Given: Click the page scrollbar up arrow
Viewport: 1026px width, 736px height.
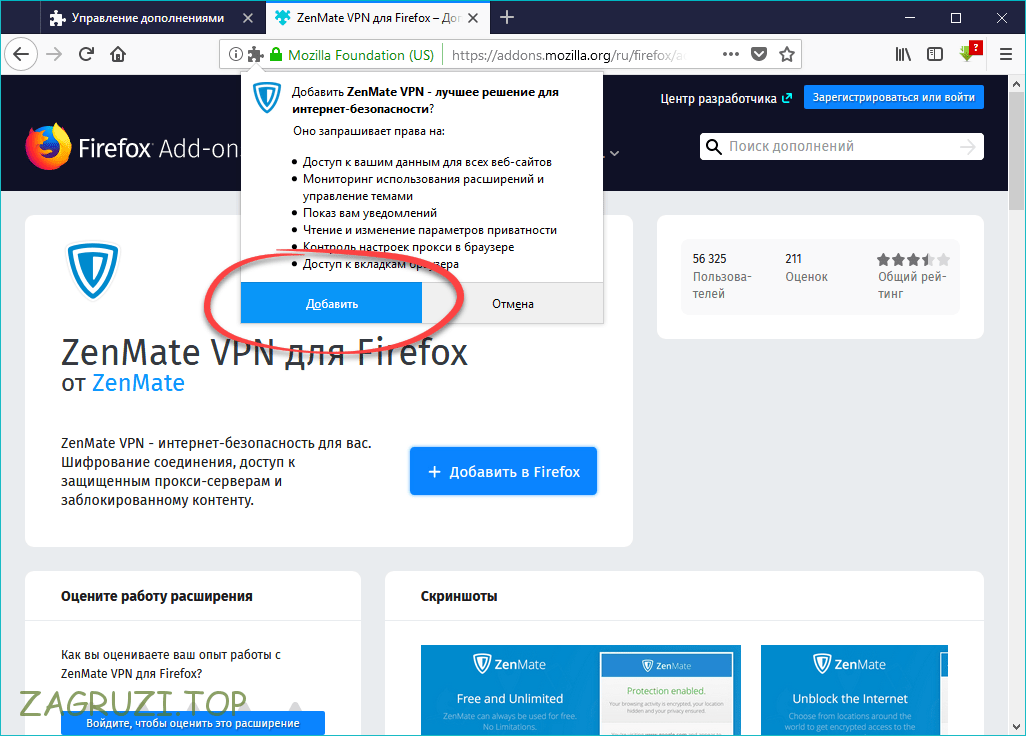Looking at the screenshot, I should pos(1016,84).
